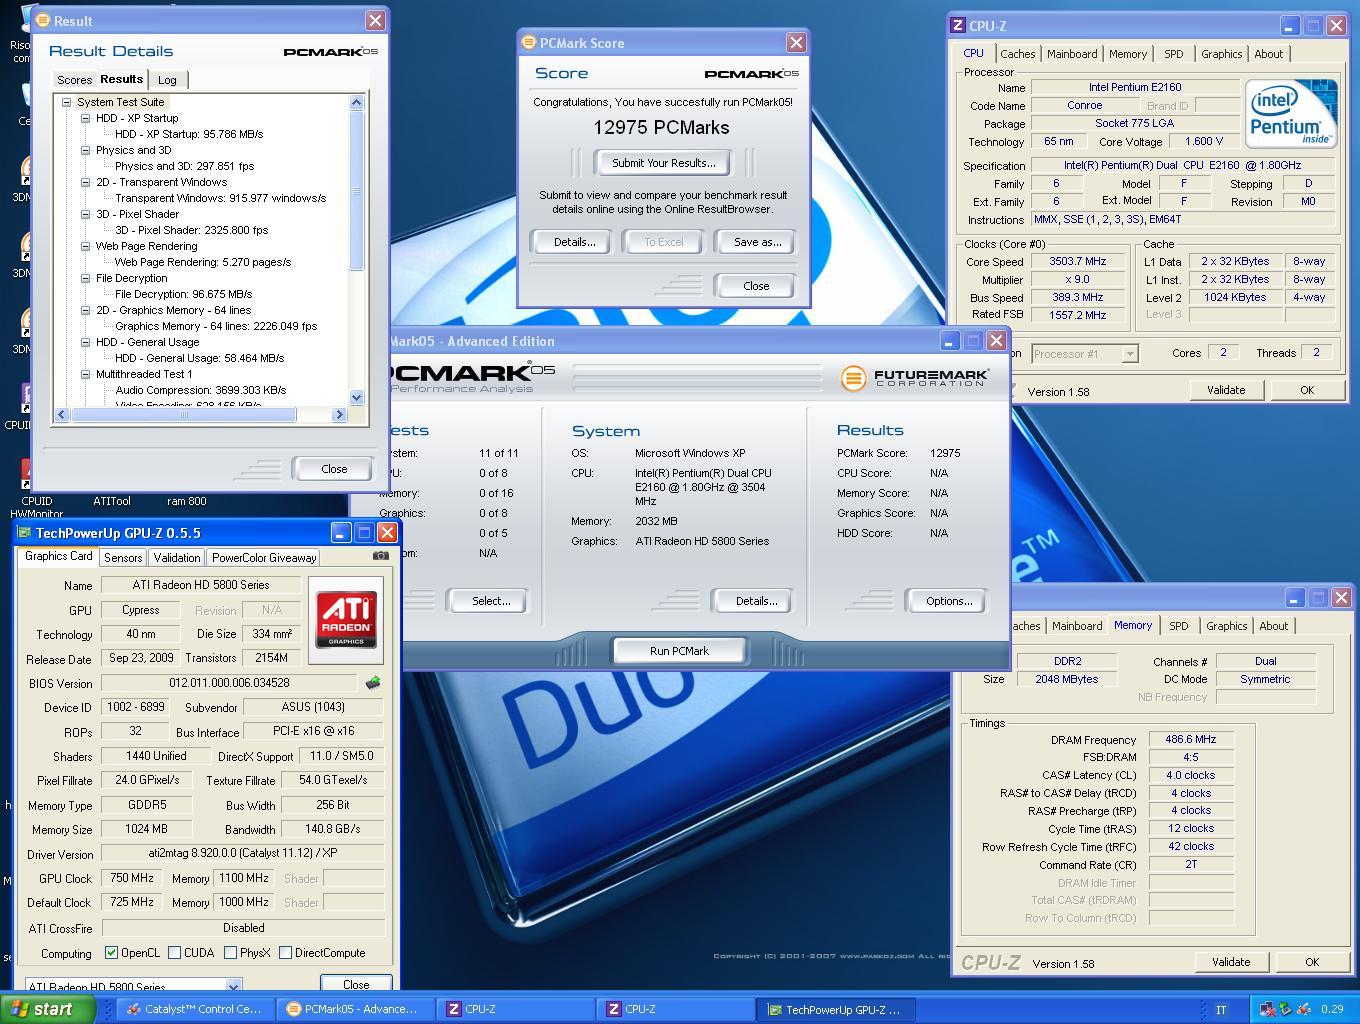Open Caches tab in top CPU-Z window
Screen dimensions: 1360x1024
[x=1017, y=54]
